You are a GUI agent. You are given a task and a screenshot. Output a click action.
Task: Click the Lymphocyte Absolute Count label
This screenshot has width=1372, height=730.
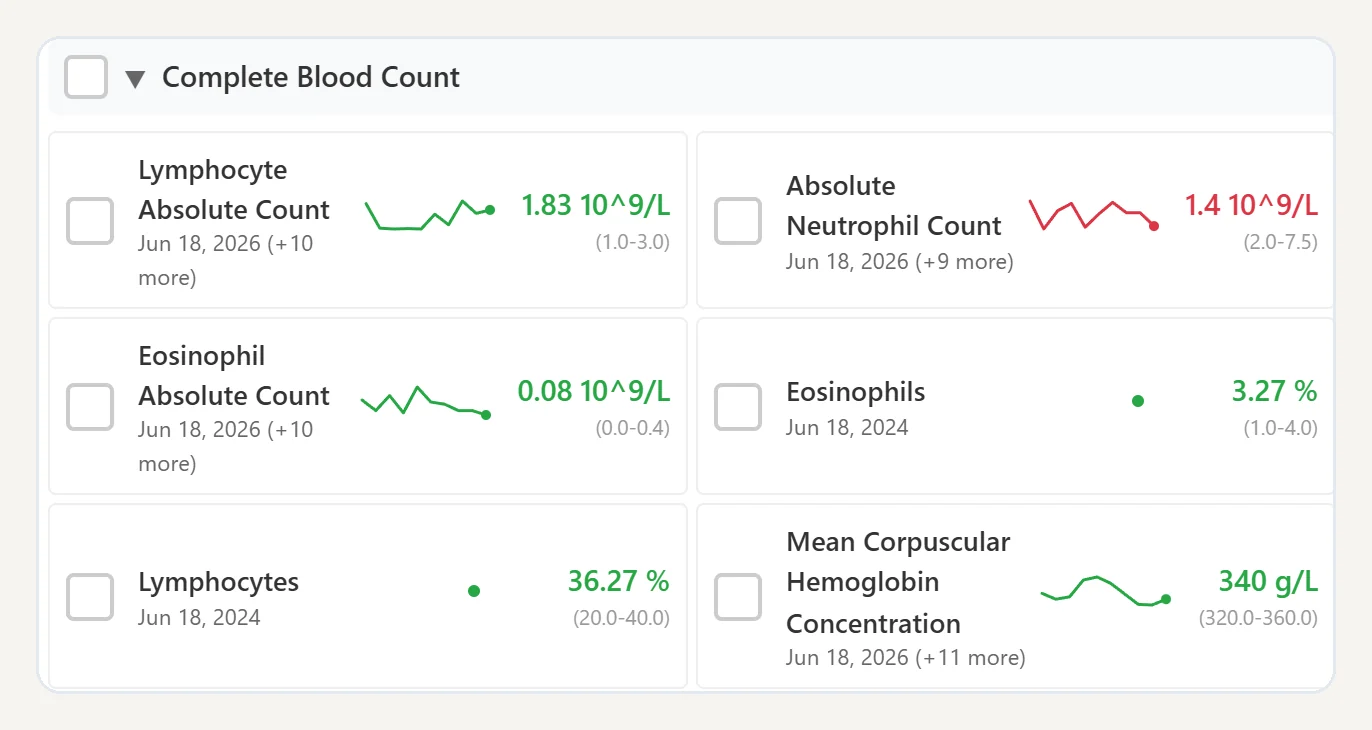234,190
